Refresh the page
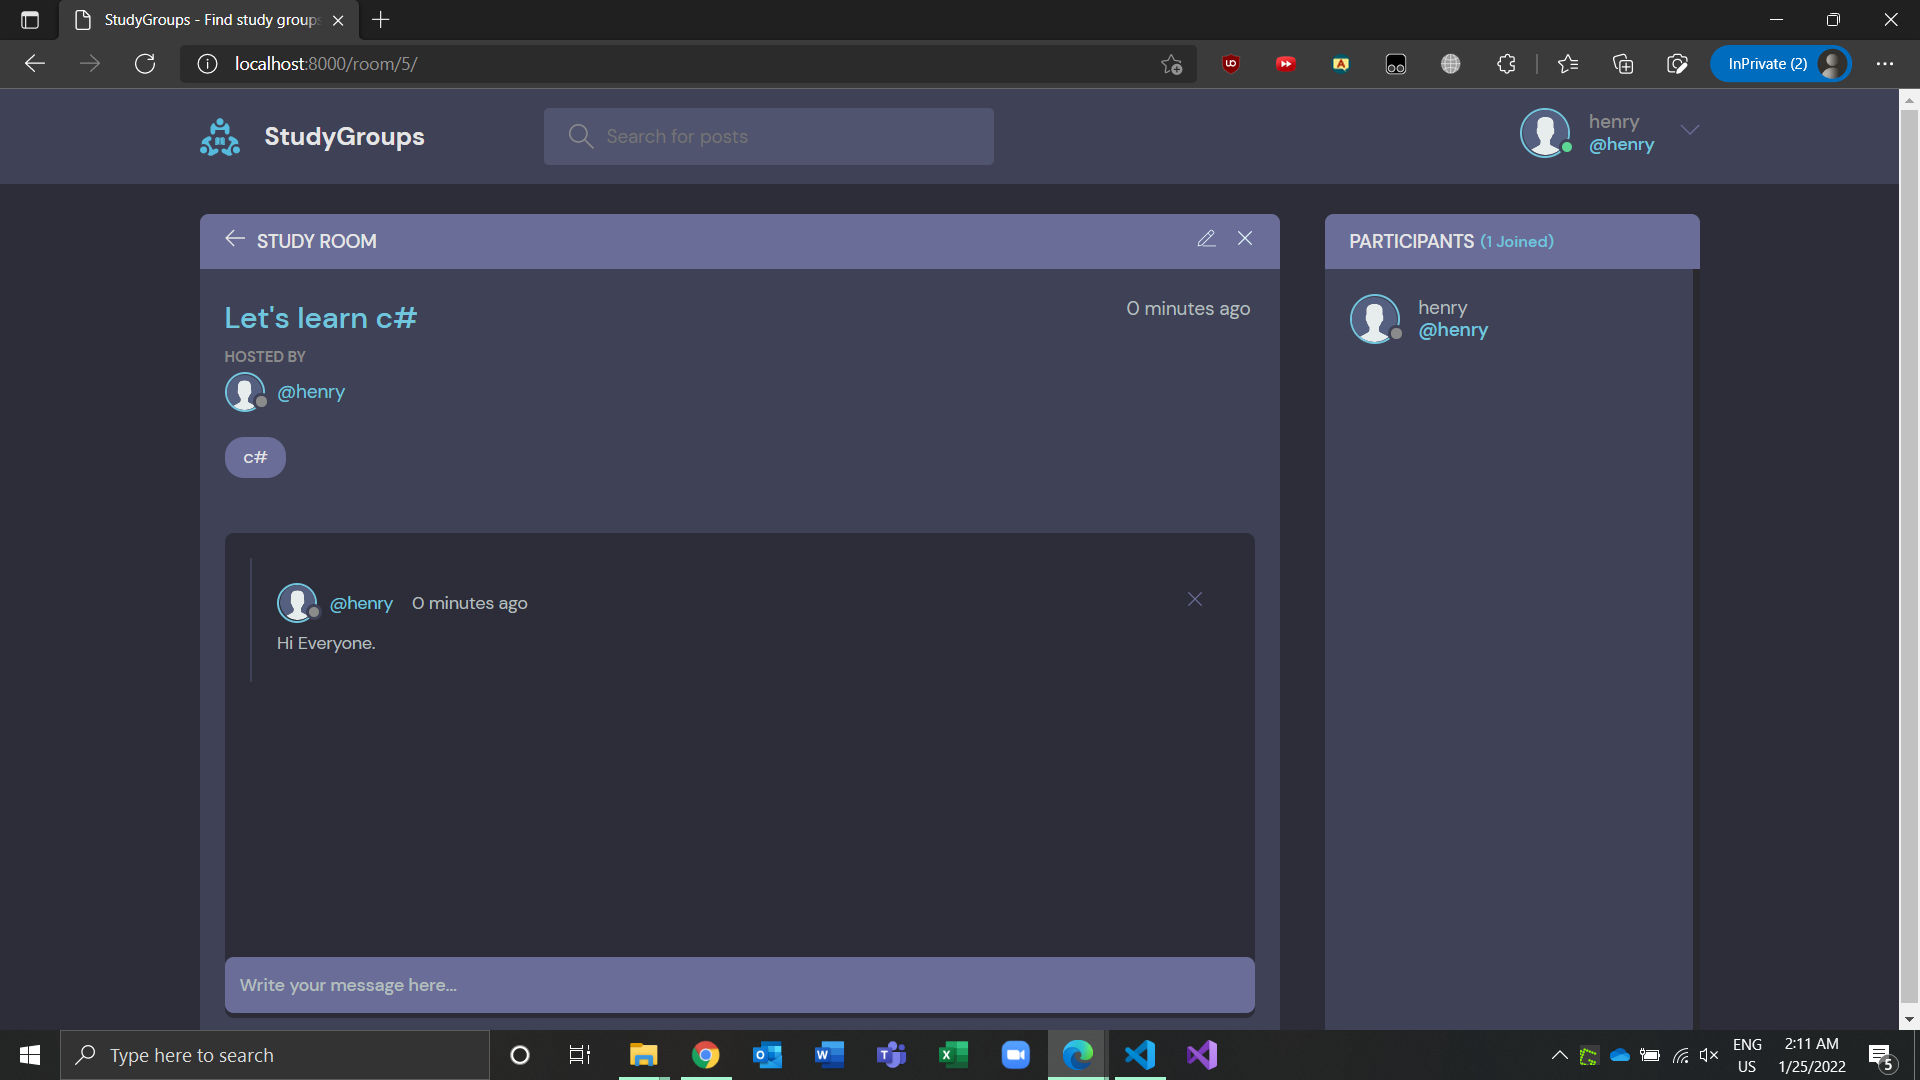The image size is (1920, 1080). 145,64
